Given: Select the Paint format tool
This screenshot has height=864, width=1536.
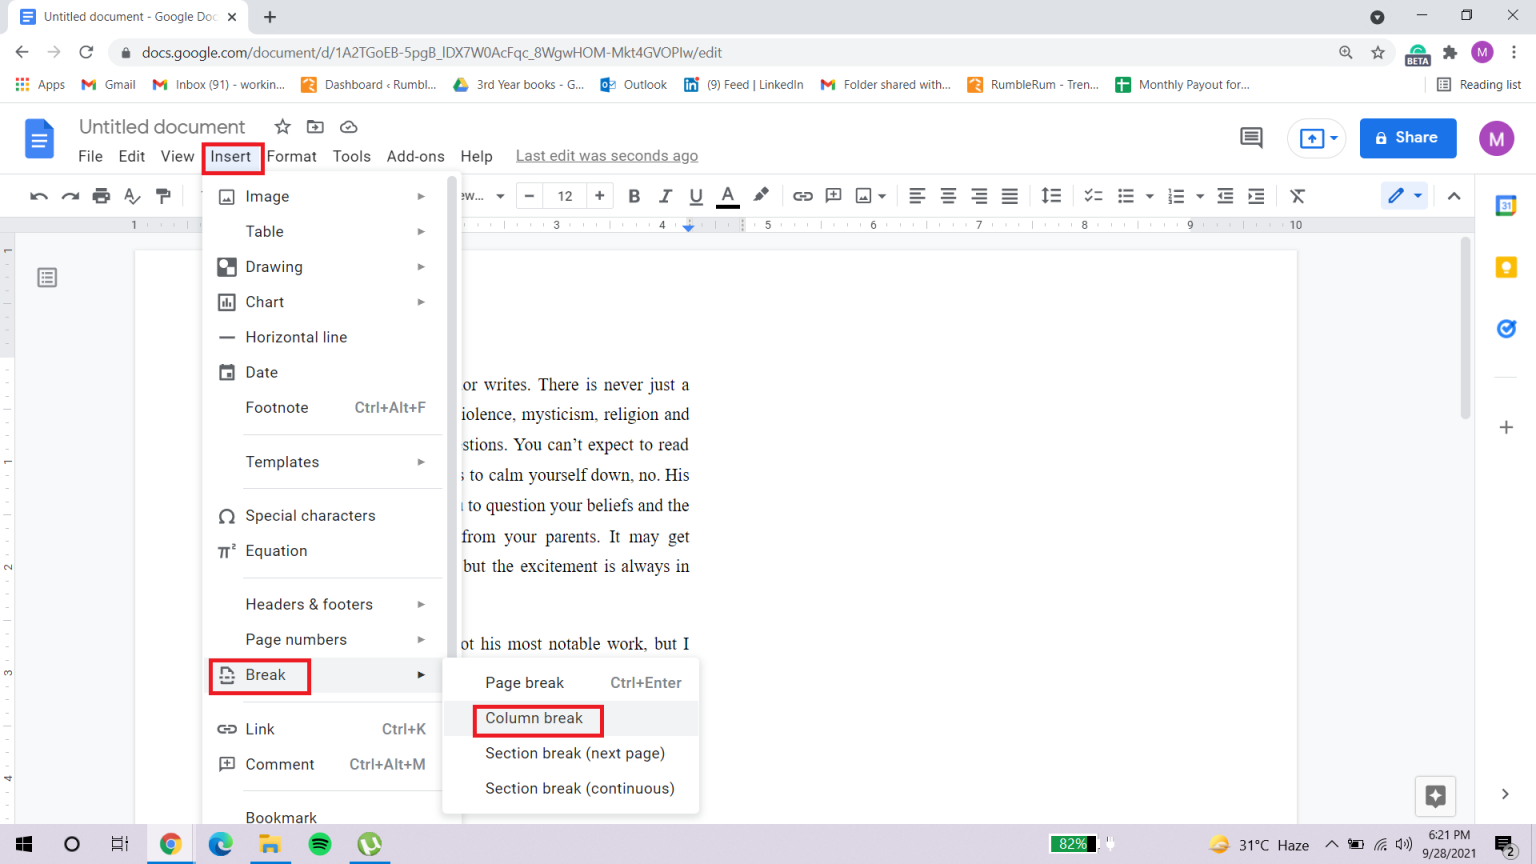Looking at the screenshot, I should 163,195.
